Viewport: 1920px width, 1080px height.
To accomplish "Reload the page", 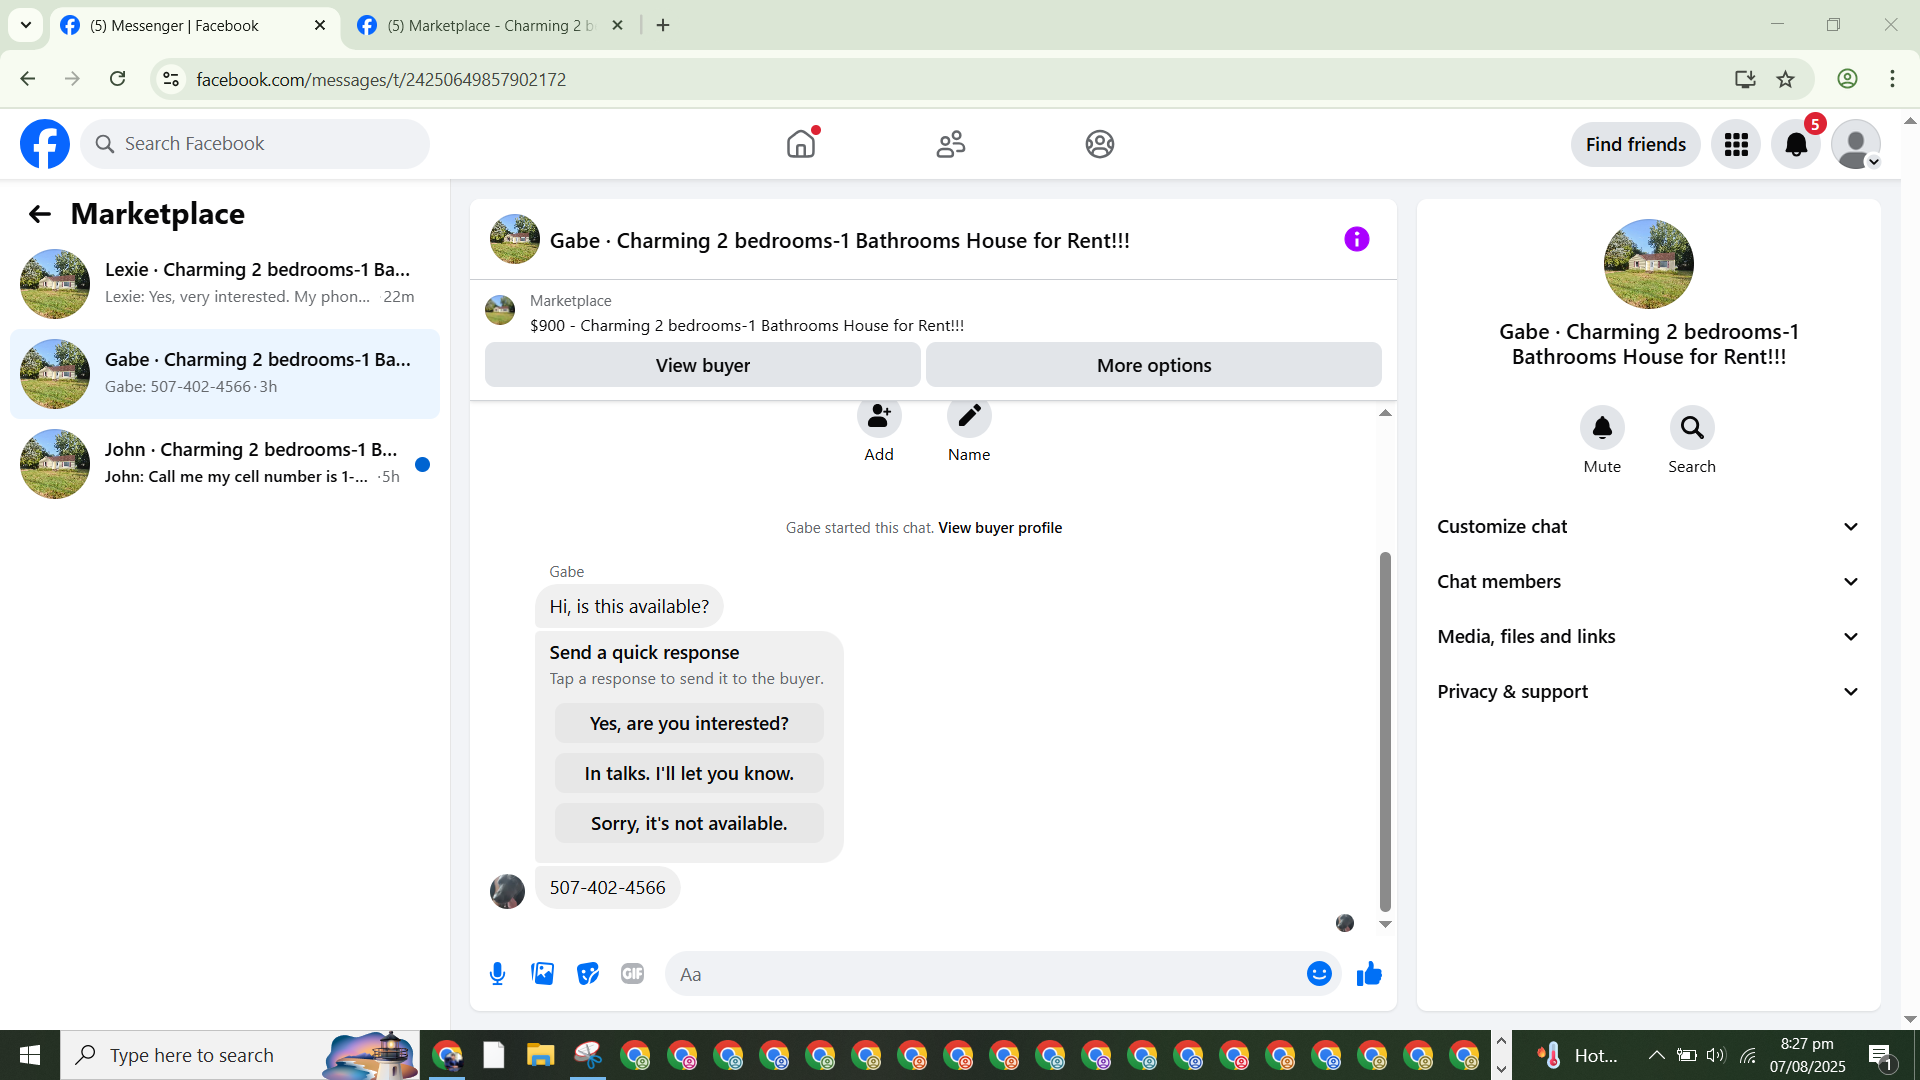I will click(x=117, y=79).
